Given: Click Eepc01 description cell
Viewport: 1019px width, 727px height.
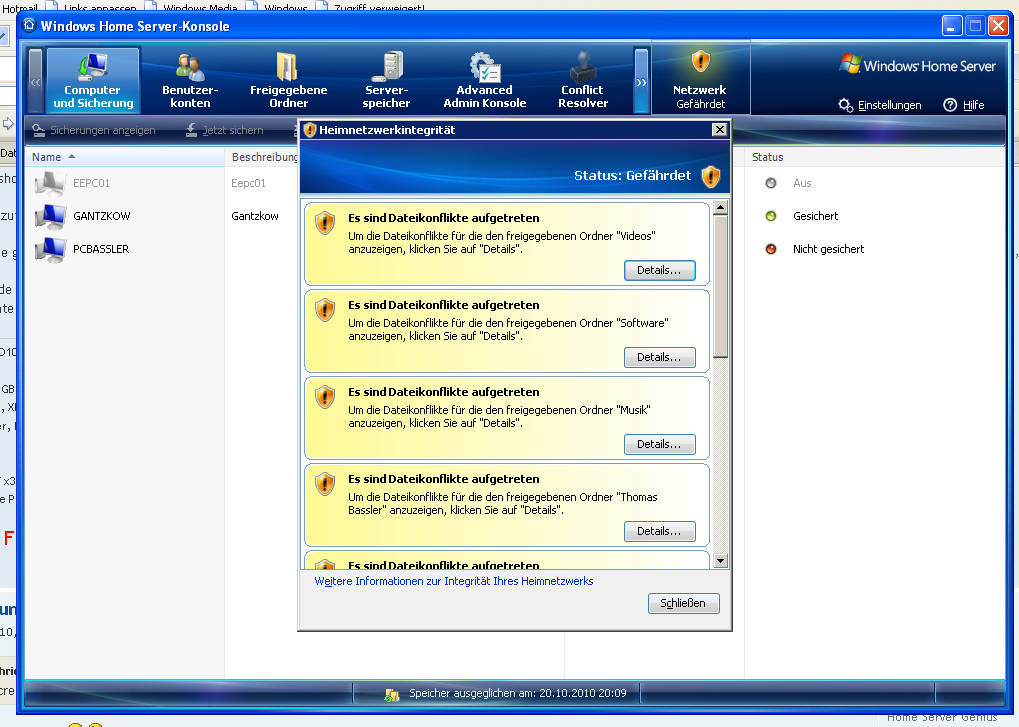Looking at the screenshot, I should coord(248,183).
